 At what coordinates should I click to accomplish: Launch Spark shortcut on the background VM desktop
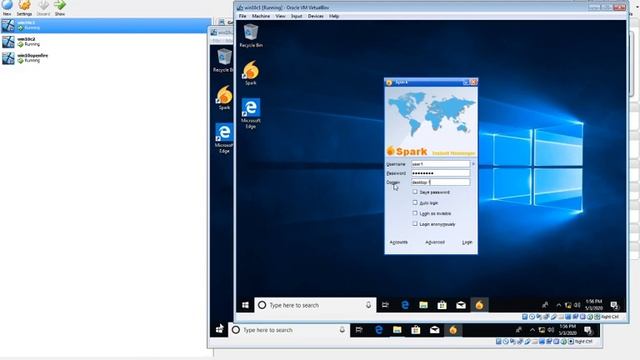(x=224, y=98)
